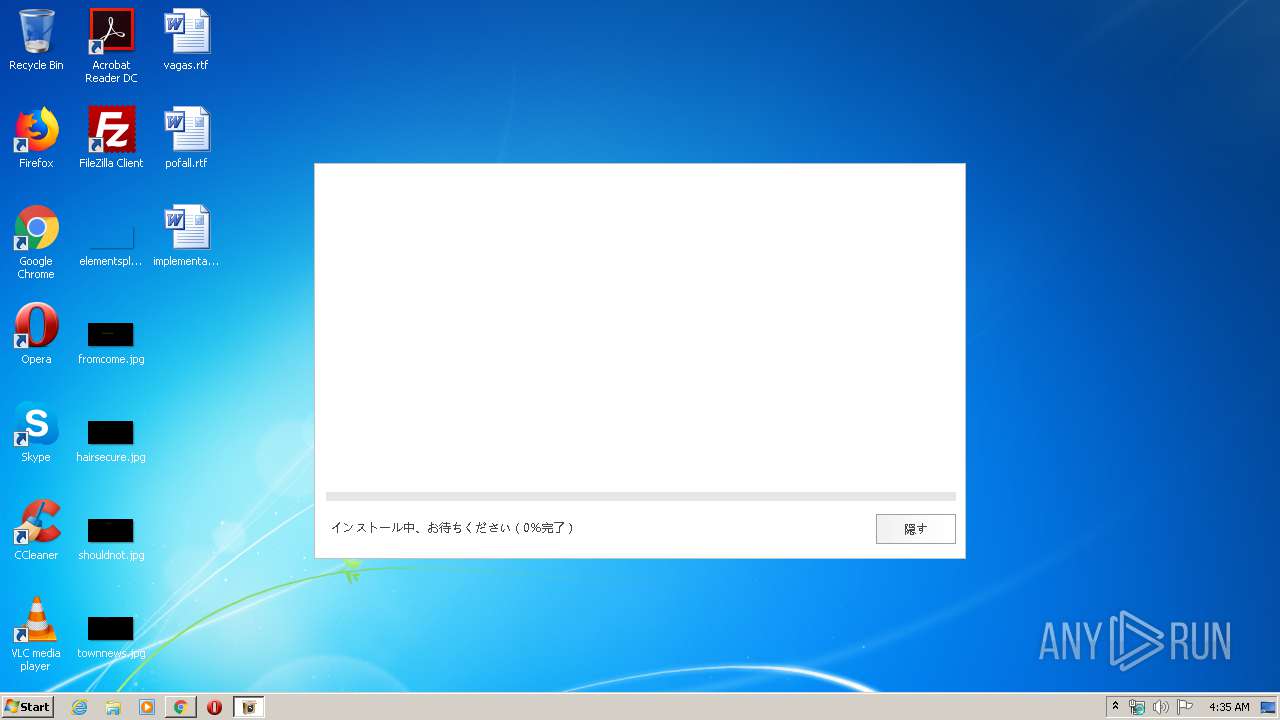The height and width of the screenshot is (720, 1280).
Task: Launch CCleaner desktop shortcut
Action: [x=36, y=530]
